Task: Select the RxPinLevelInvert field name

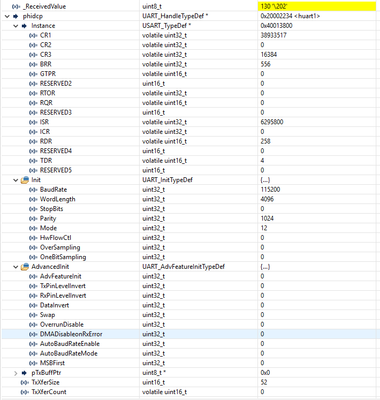Action: click(x=63, y=296)
